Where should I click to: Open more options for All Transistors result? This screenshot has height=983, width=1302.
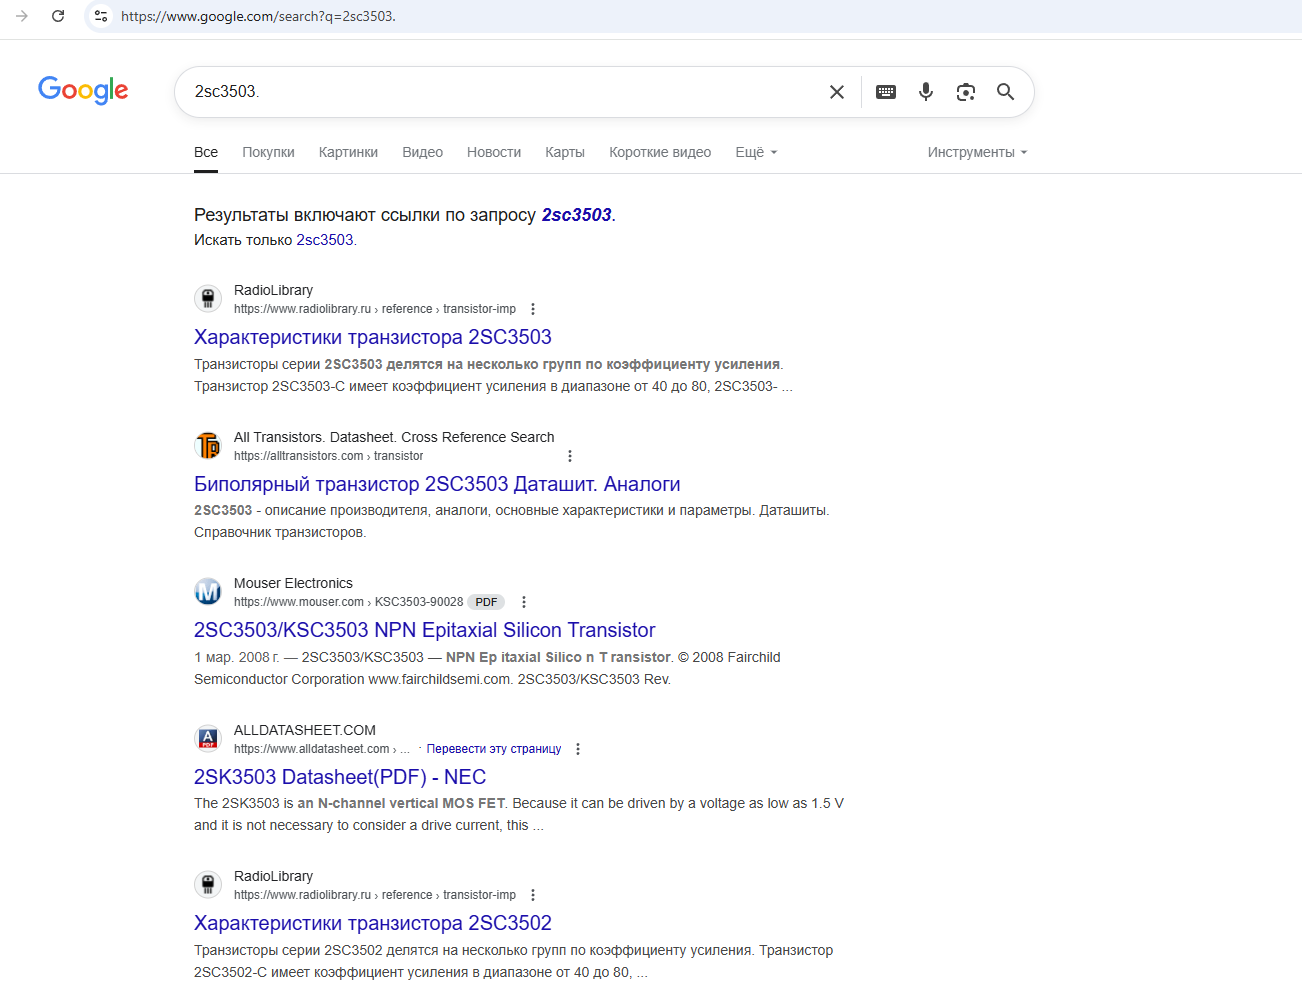570,456
